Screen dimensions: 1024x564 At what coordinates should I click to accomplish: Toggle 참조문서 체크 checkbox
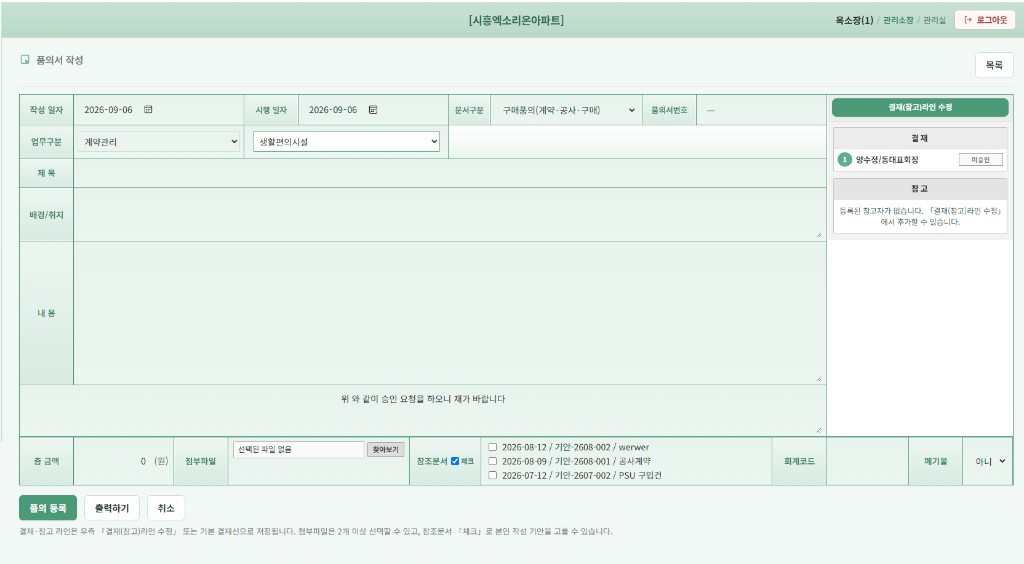(455, 461)
